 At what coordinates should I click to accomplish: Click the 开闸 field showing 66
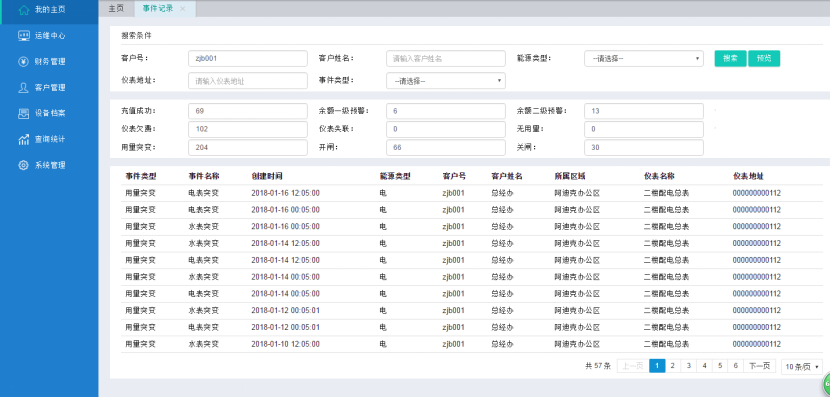(x=446, y=147)
